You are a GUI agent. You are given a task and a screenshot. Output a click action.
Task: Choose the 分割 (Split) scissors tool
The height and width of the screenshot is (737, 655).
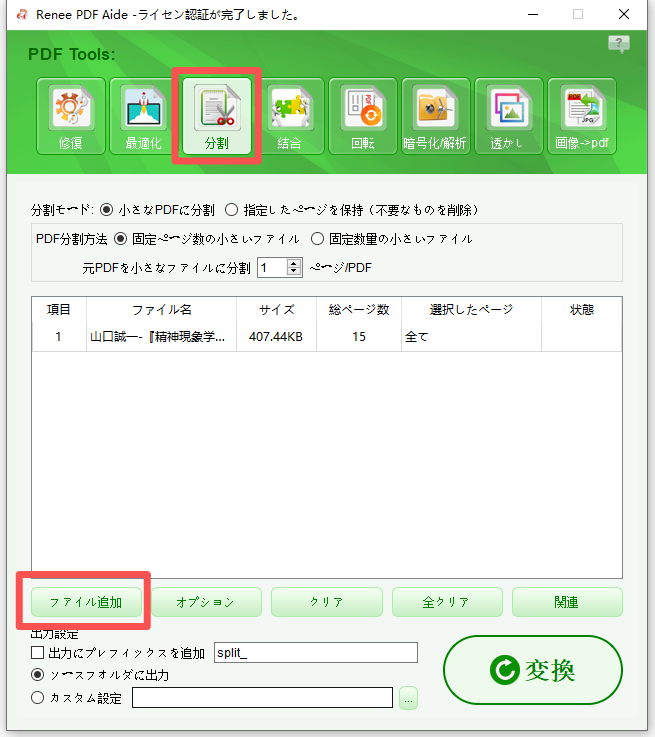pos(217,116)
